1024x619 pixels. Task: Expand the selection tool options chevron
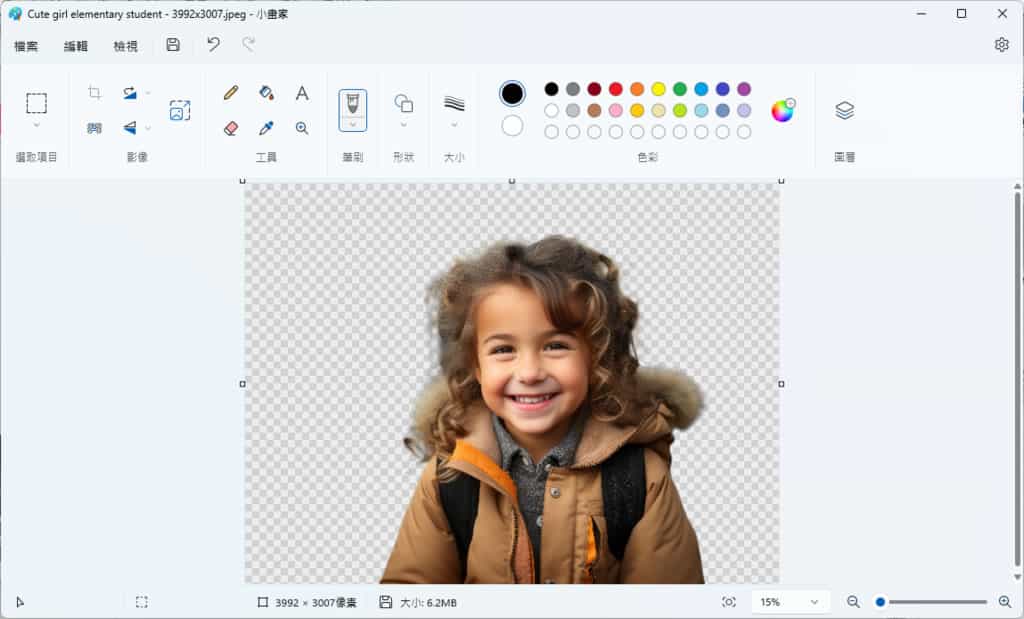37,125
